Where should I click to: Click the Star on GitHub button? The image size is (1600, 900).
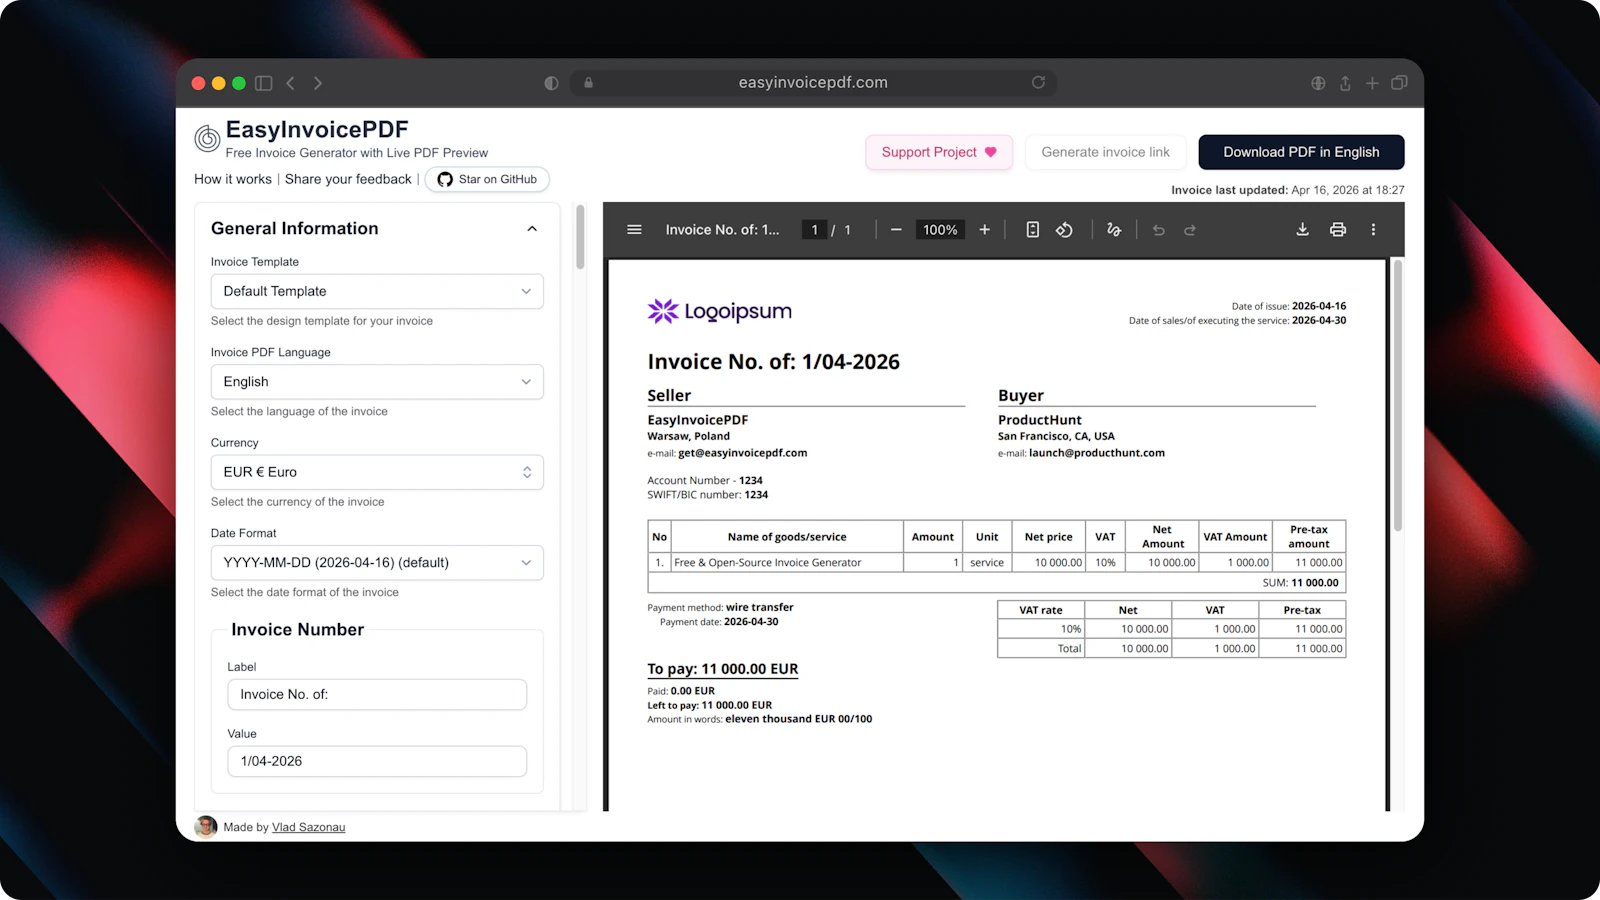[x=487, y=179]
